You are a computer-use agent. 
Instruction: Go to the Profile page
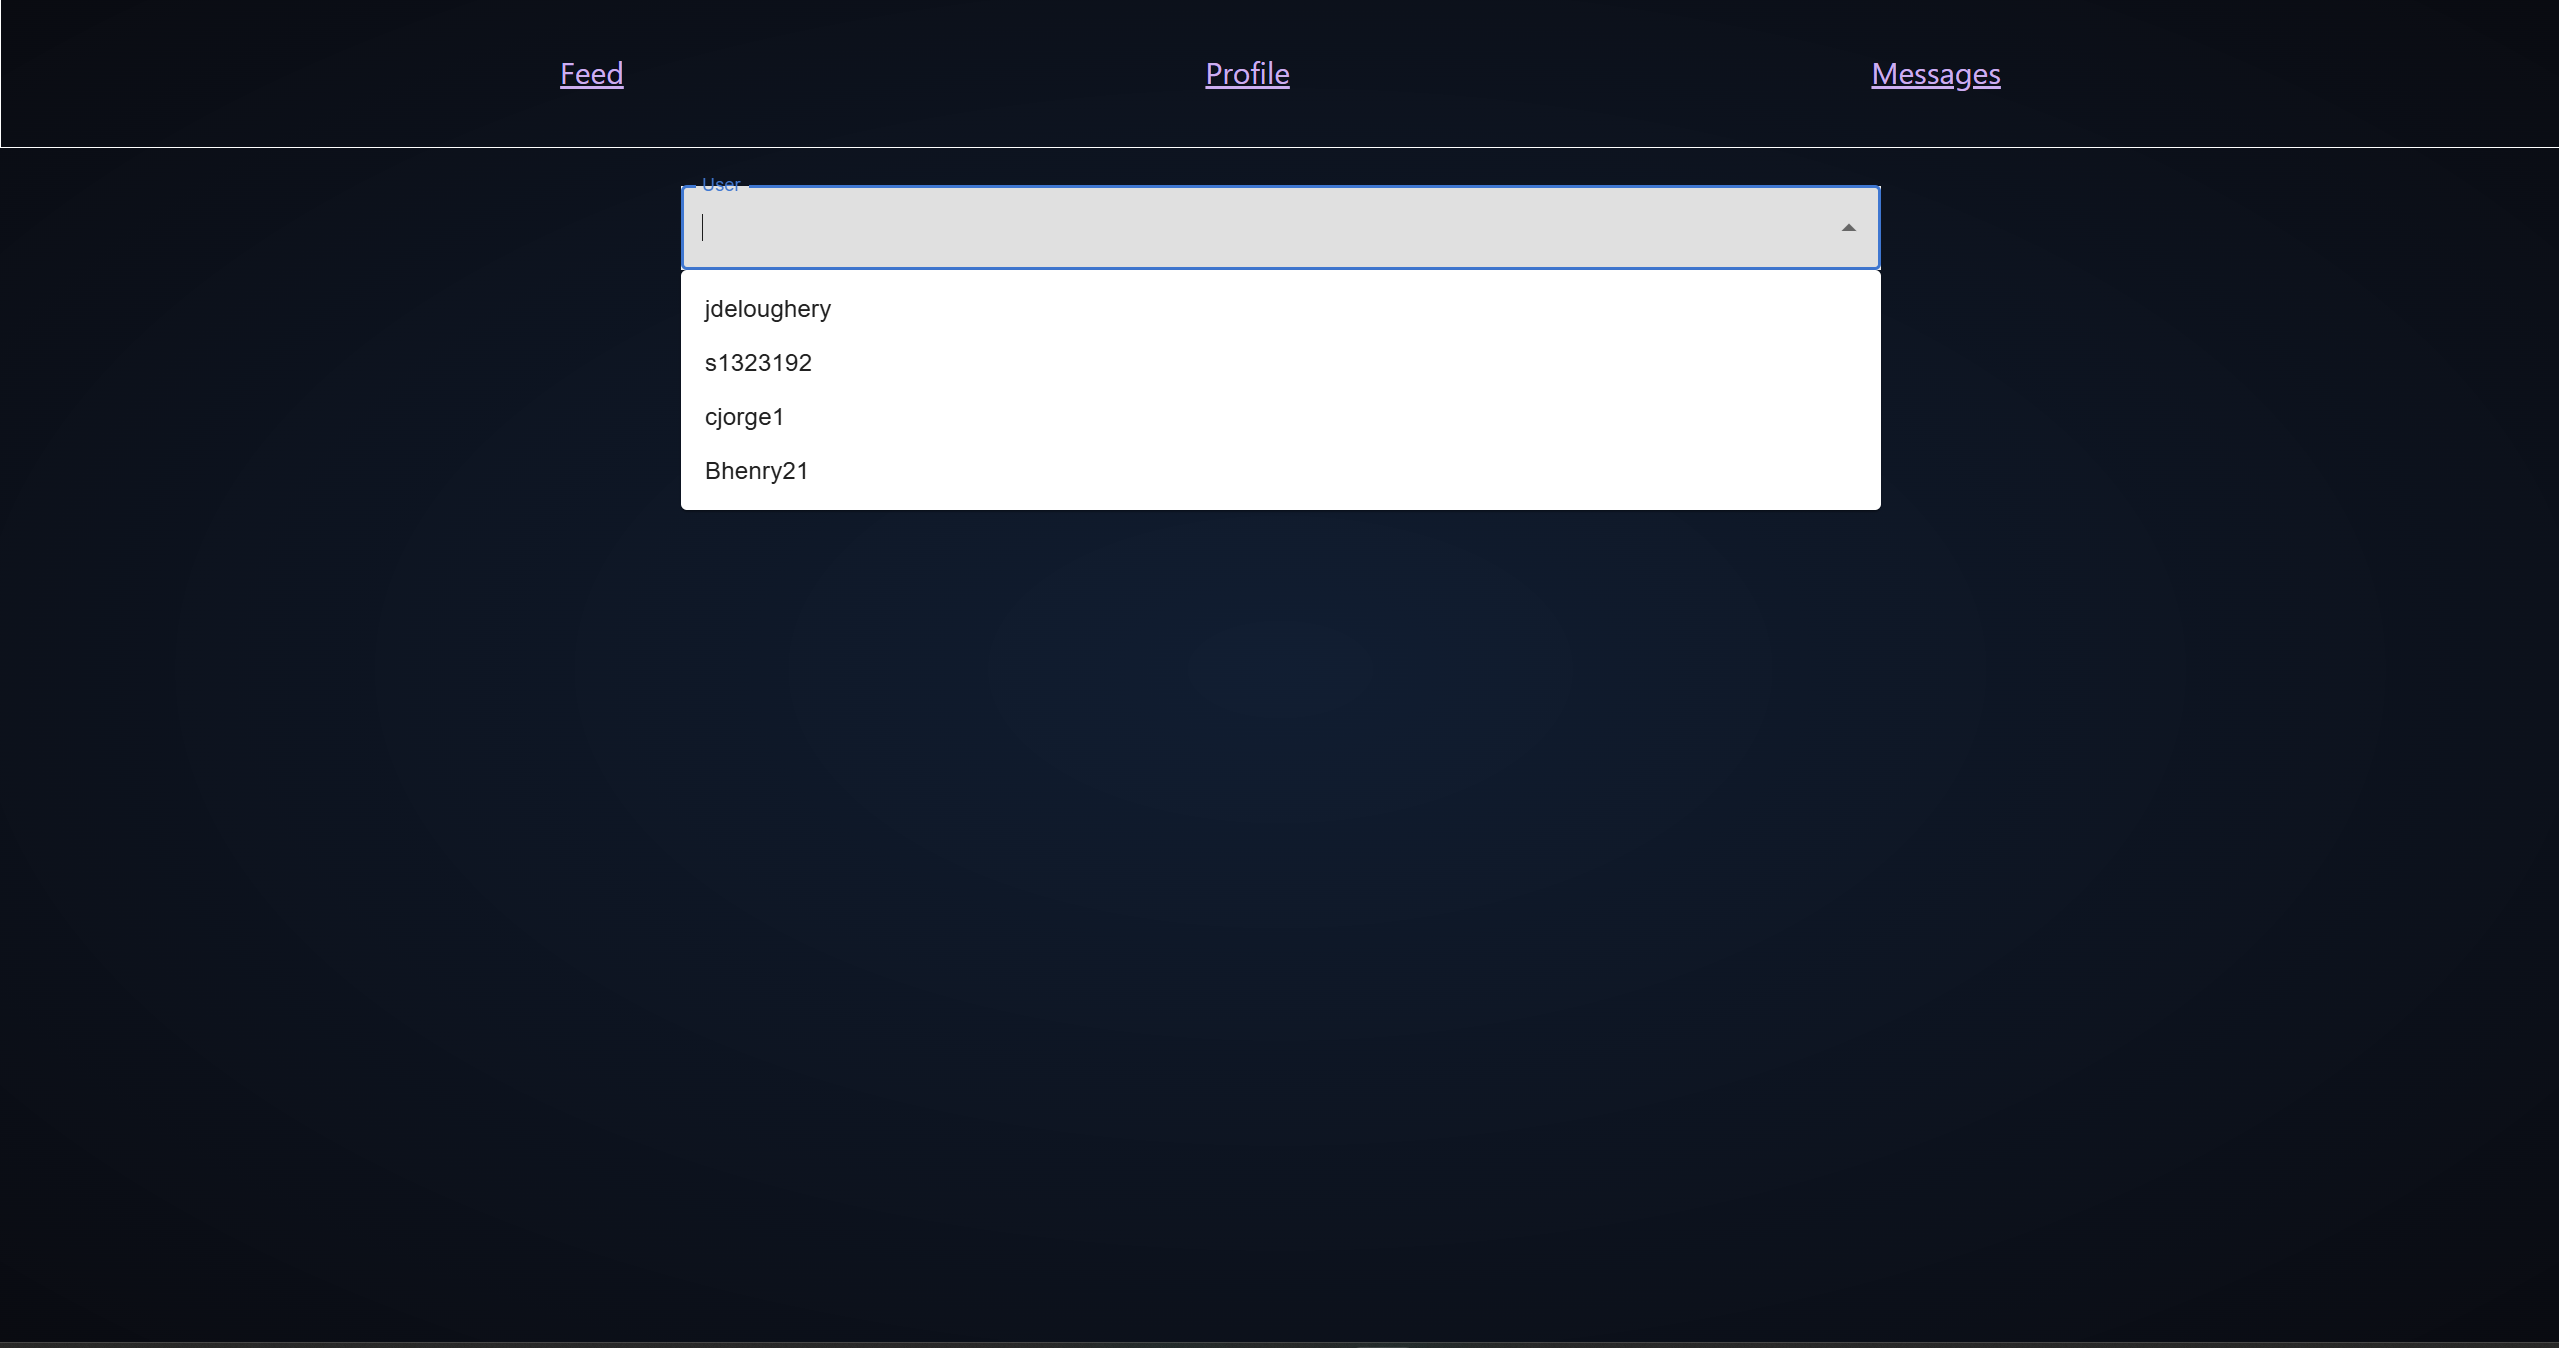coord(1247,74)
